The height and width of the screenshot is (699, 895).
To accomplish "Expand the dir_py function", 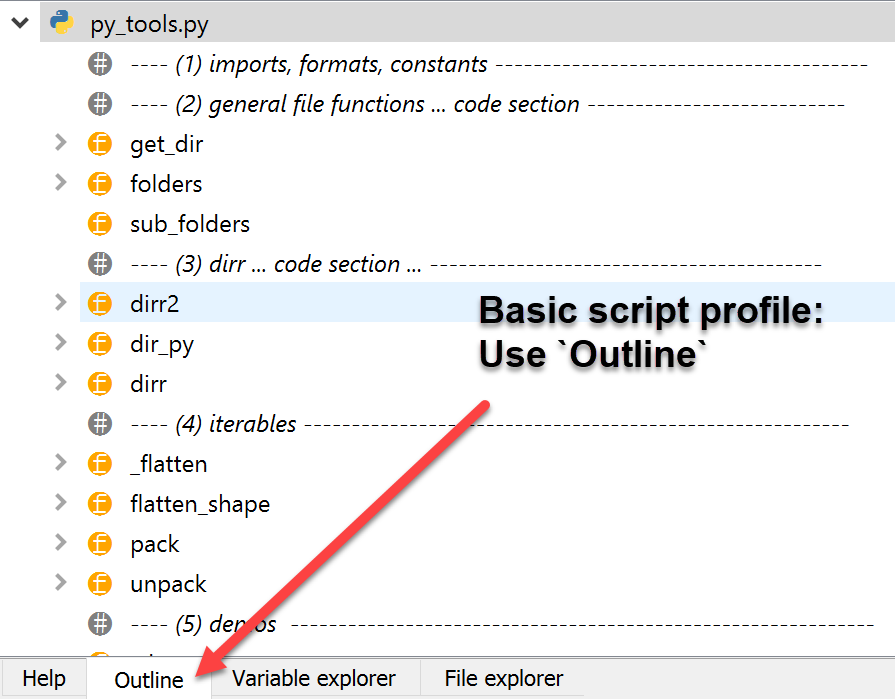I will (60, 342).
